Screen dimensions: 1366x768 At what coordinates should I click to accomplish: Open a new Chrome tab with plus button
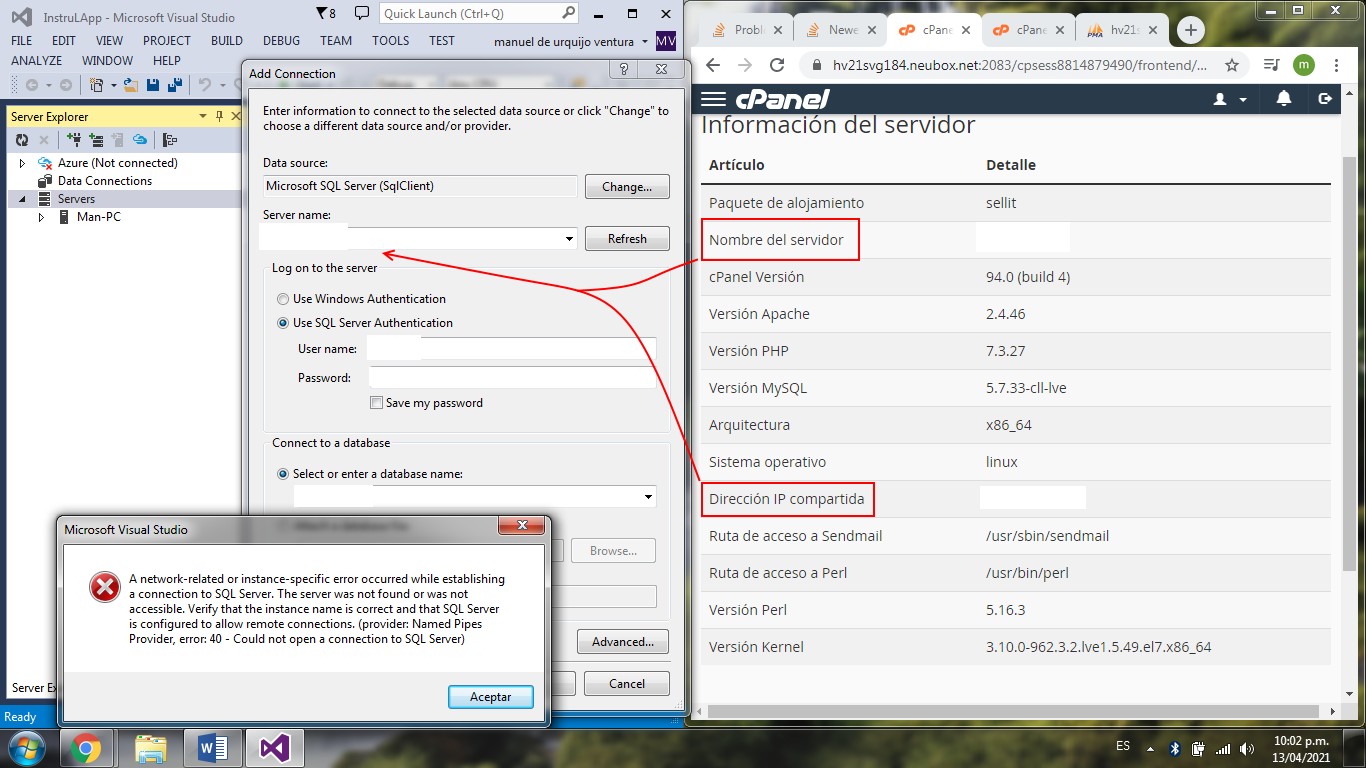[x=1190, y=30]
